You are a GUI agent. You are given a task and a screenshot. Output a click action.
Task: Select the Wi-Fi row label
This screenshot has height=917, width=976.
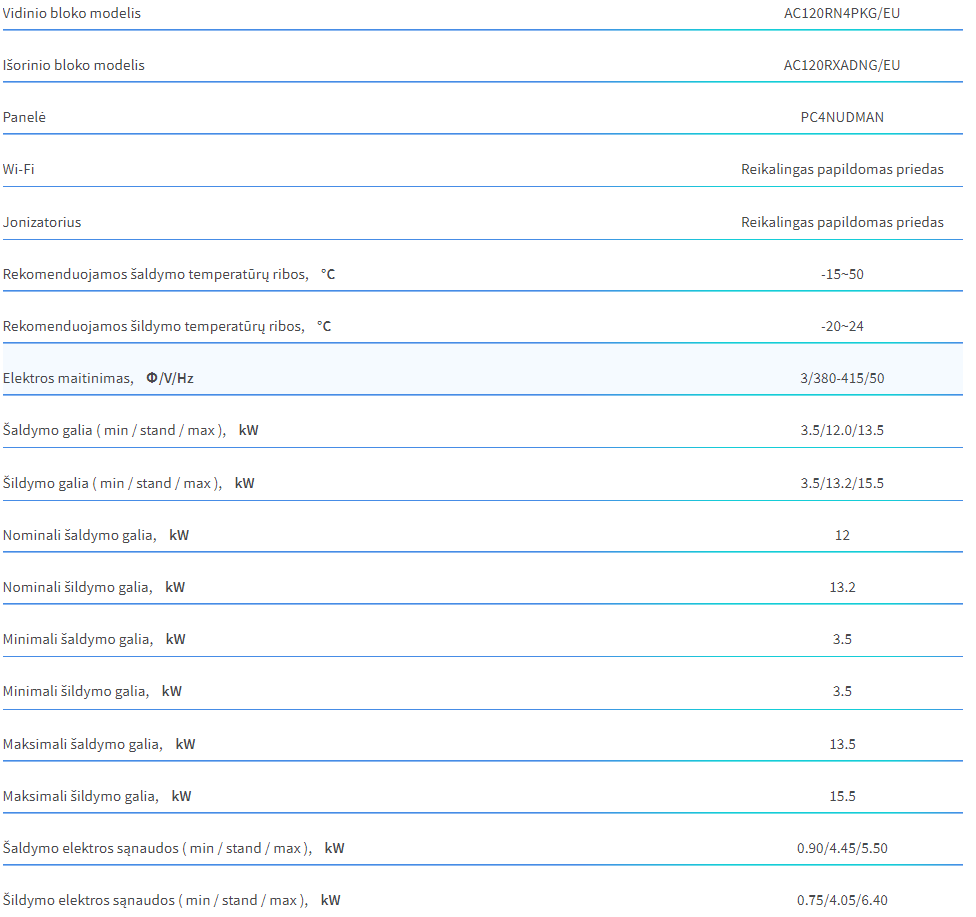(19, 169)
